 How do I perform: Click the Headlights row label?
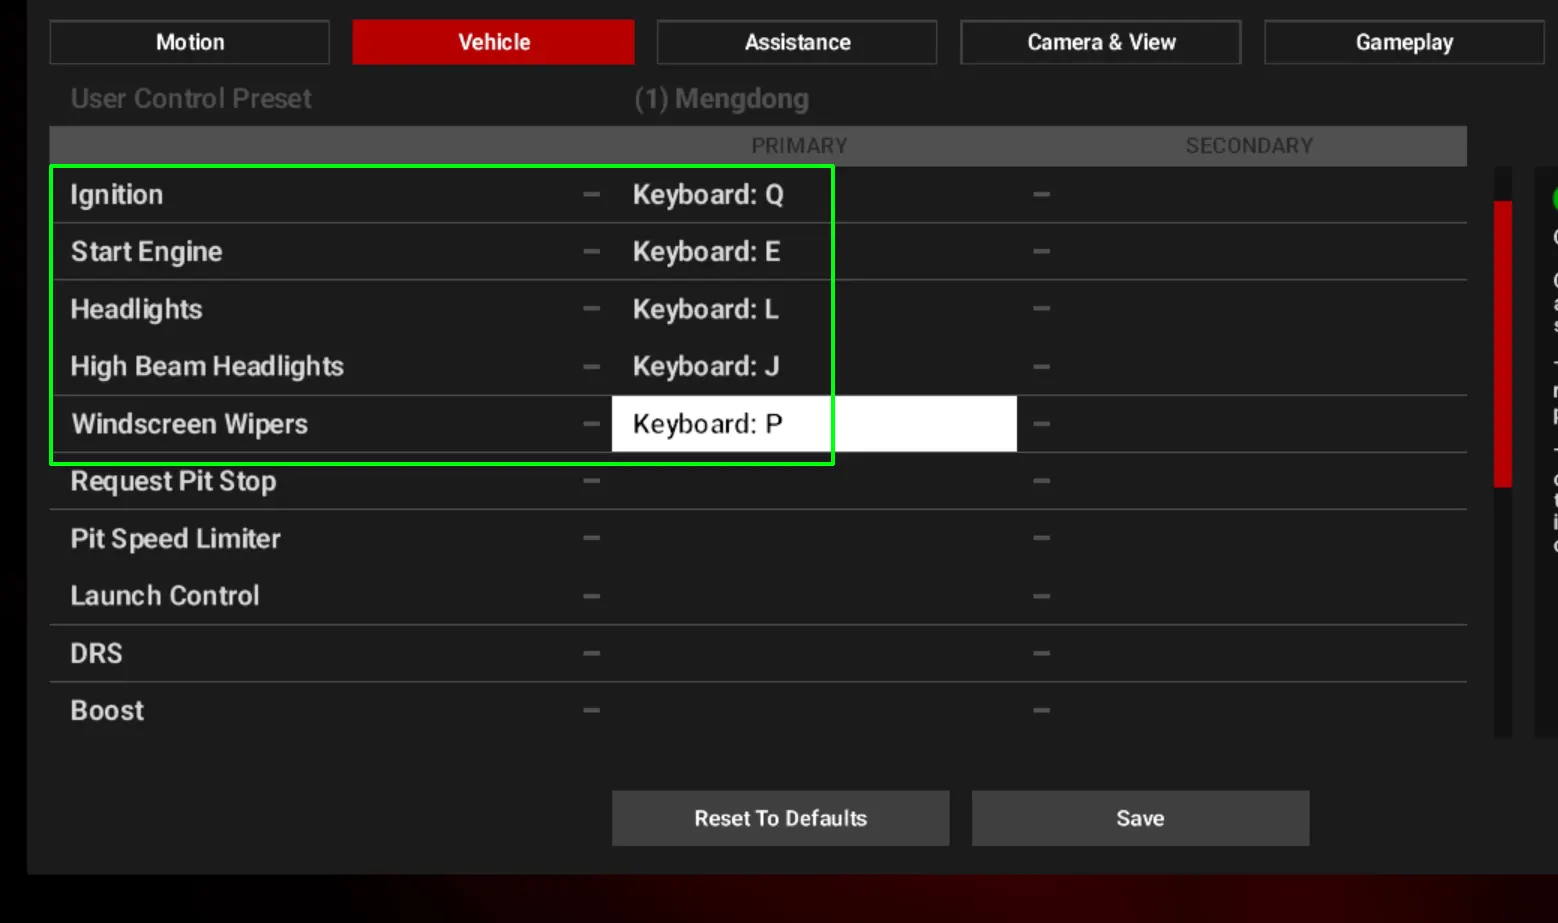coord(137,309)
